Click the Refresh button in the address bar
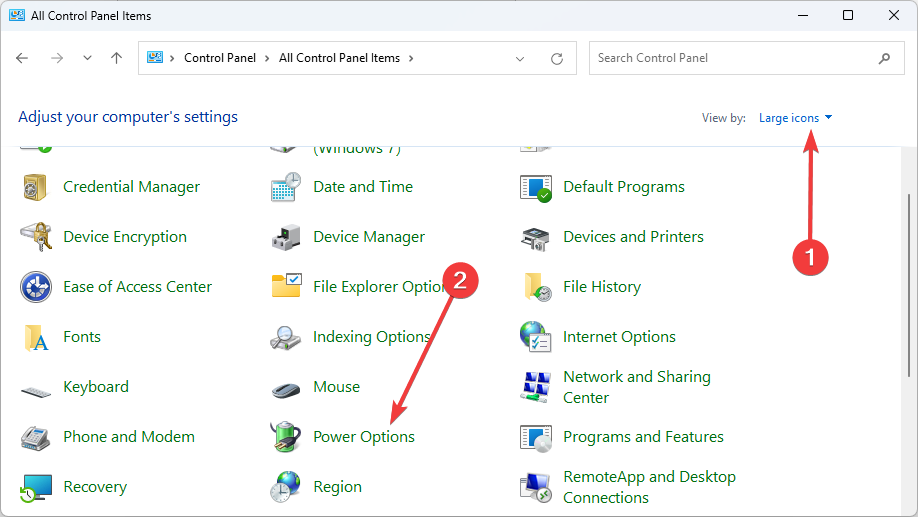The width and height of the screenshot is (918, 517). click(557, 59)
